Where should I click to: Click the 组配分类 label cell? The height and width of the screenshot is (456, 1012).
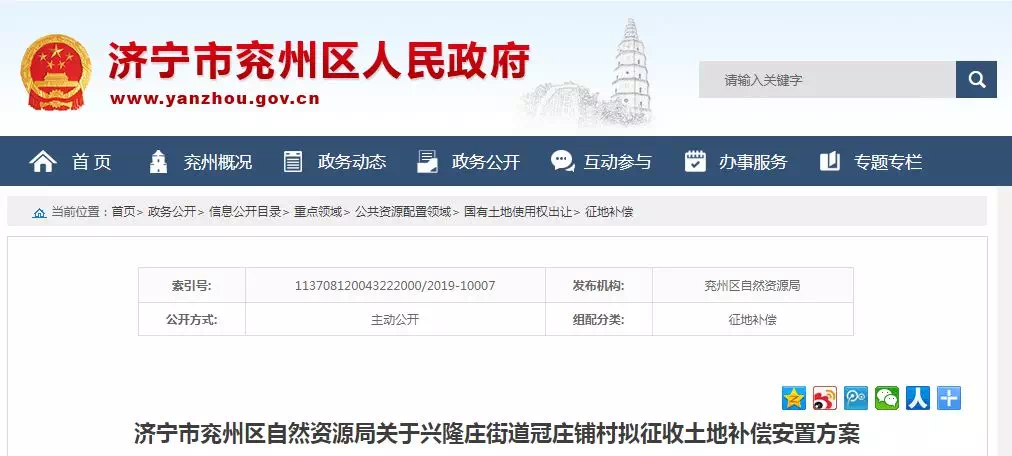[x=599, y=319]
